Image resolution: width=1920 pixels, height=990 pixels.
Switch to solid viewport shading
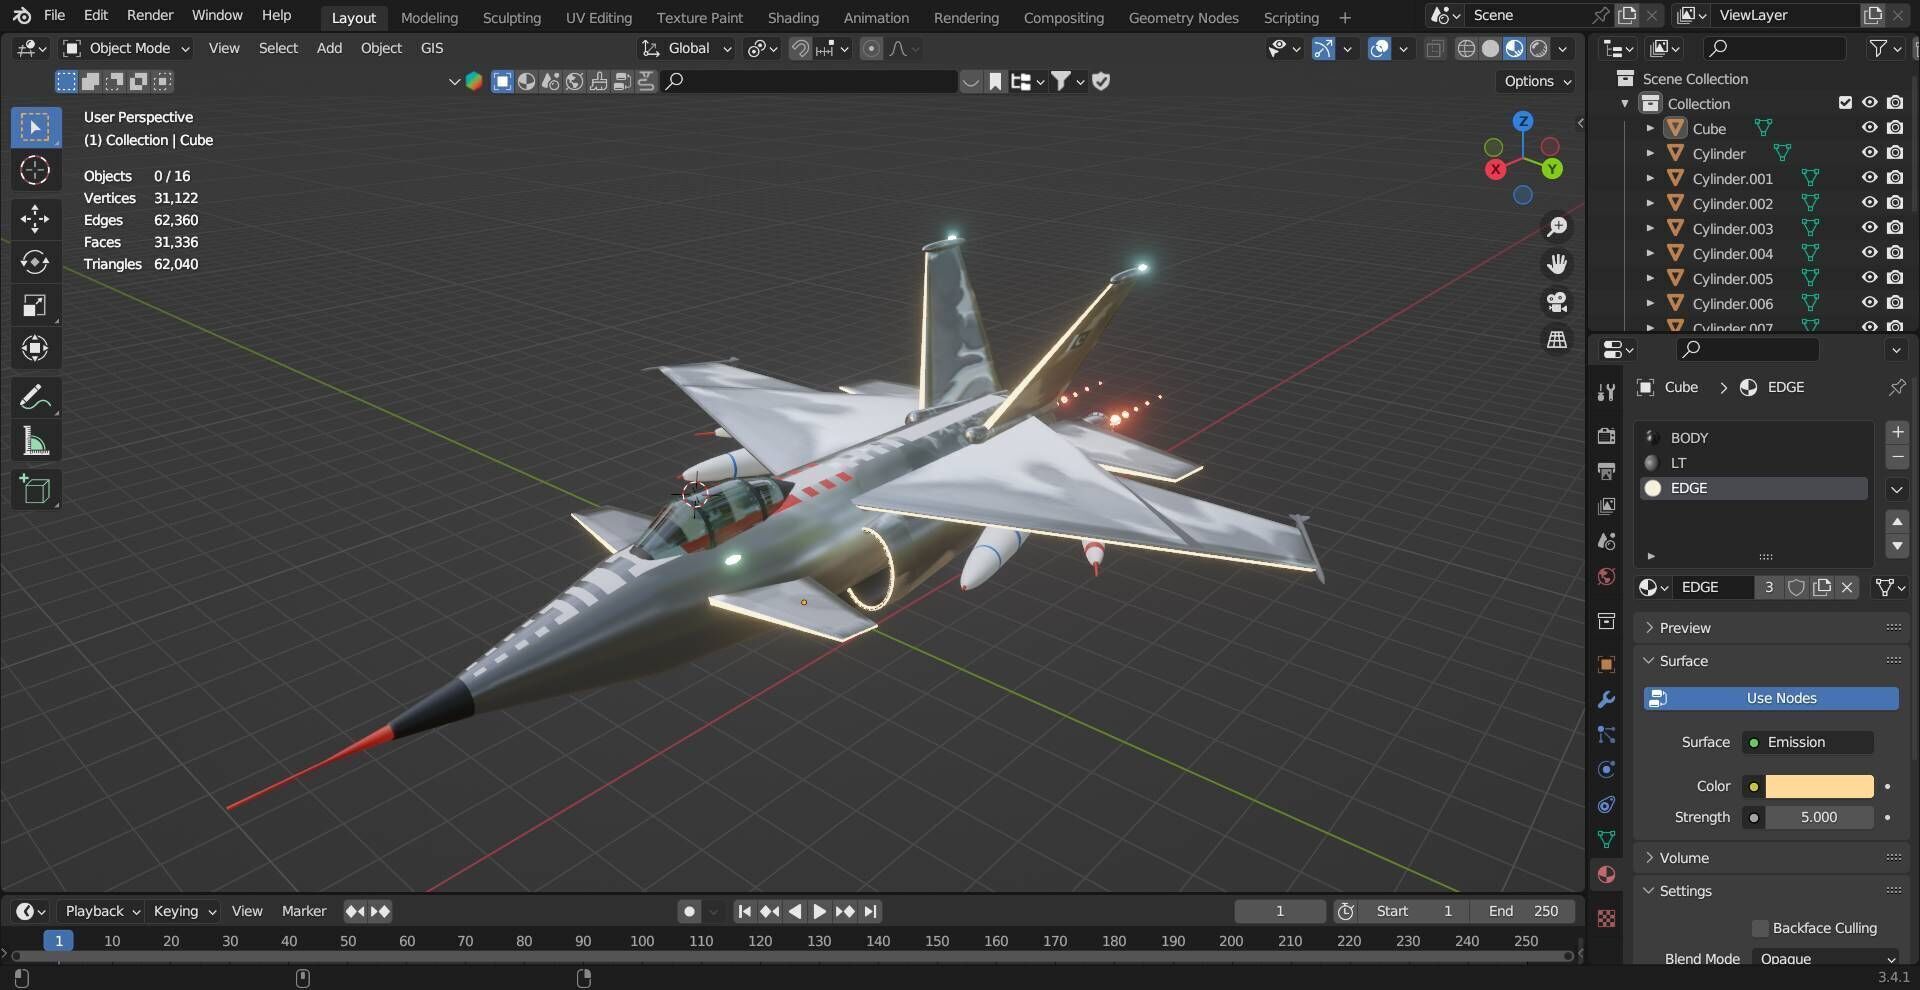pos(1490,49)
